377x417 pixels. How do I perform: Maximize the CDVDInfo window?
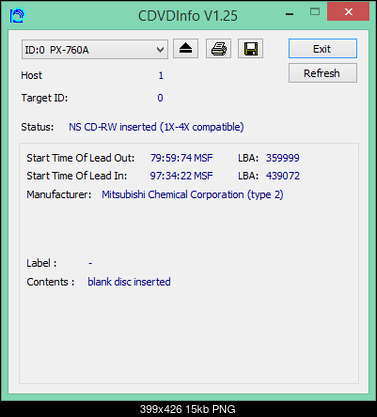(315, 12)
